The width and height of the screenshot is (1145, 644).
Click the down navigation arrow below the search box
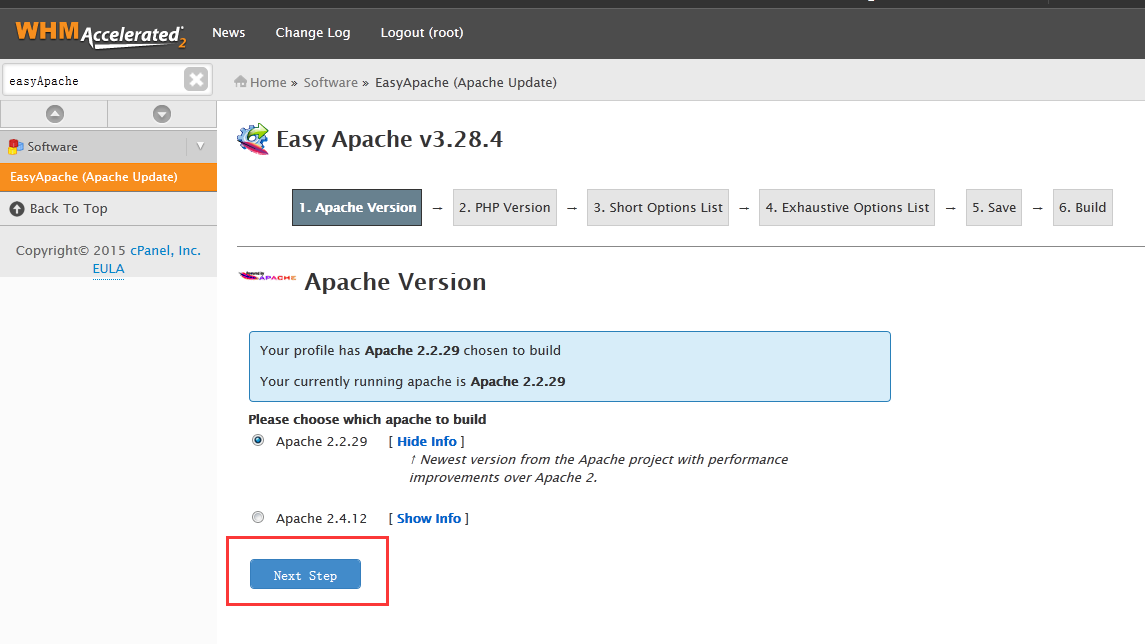click(162, 113)
